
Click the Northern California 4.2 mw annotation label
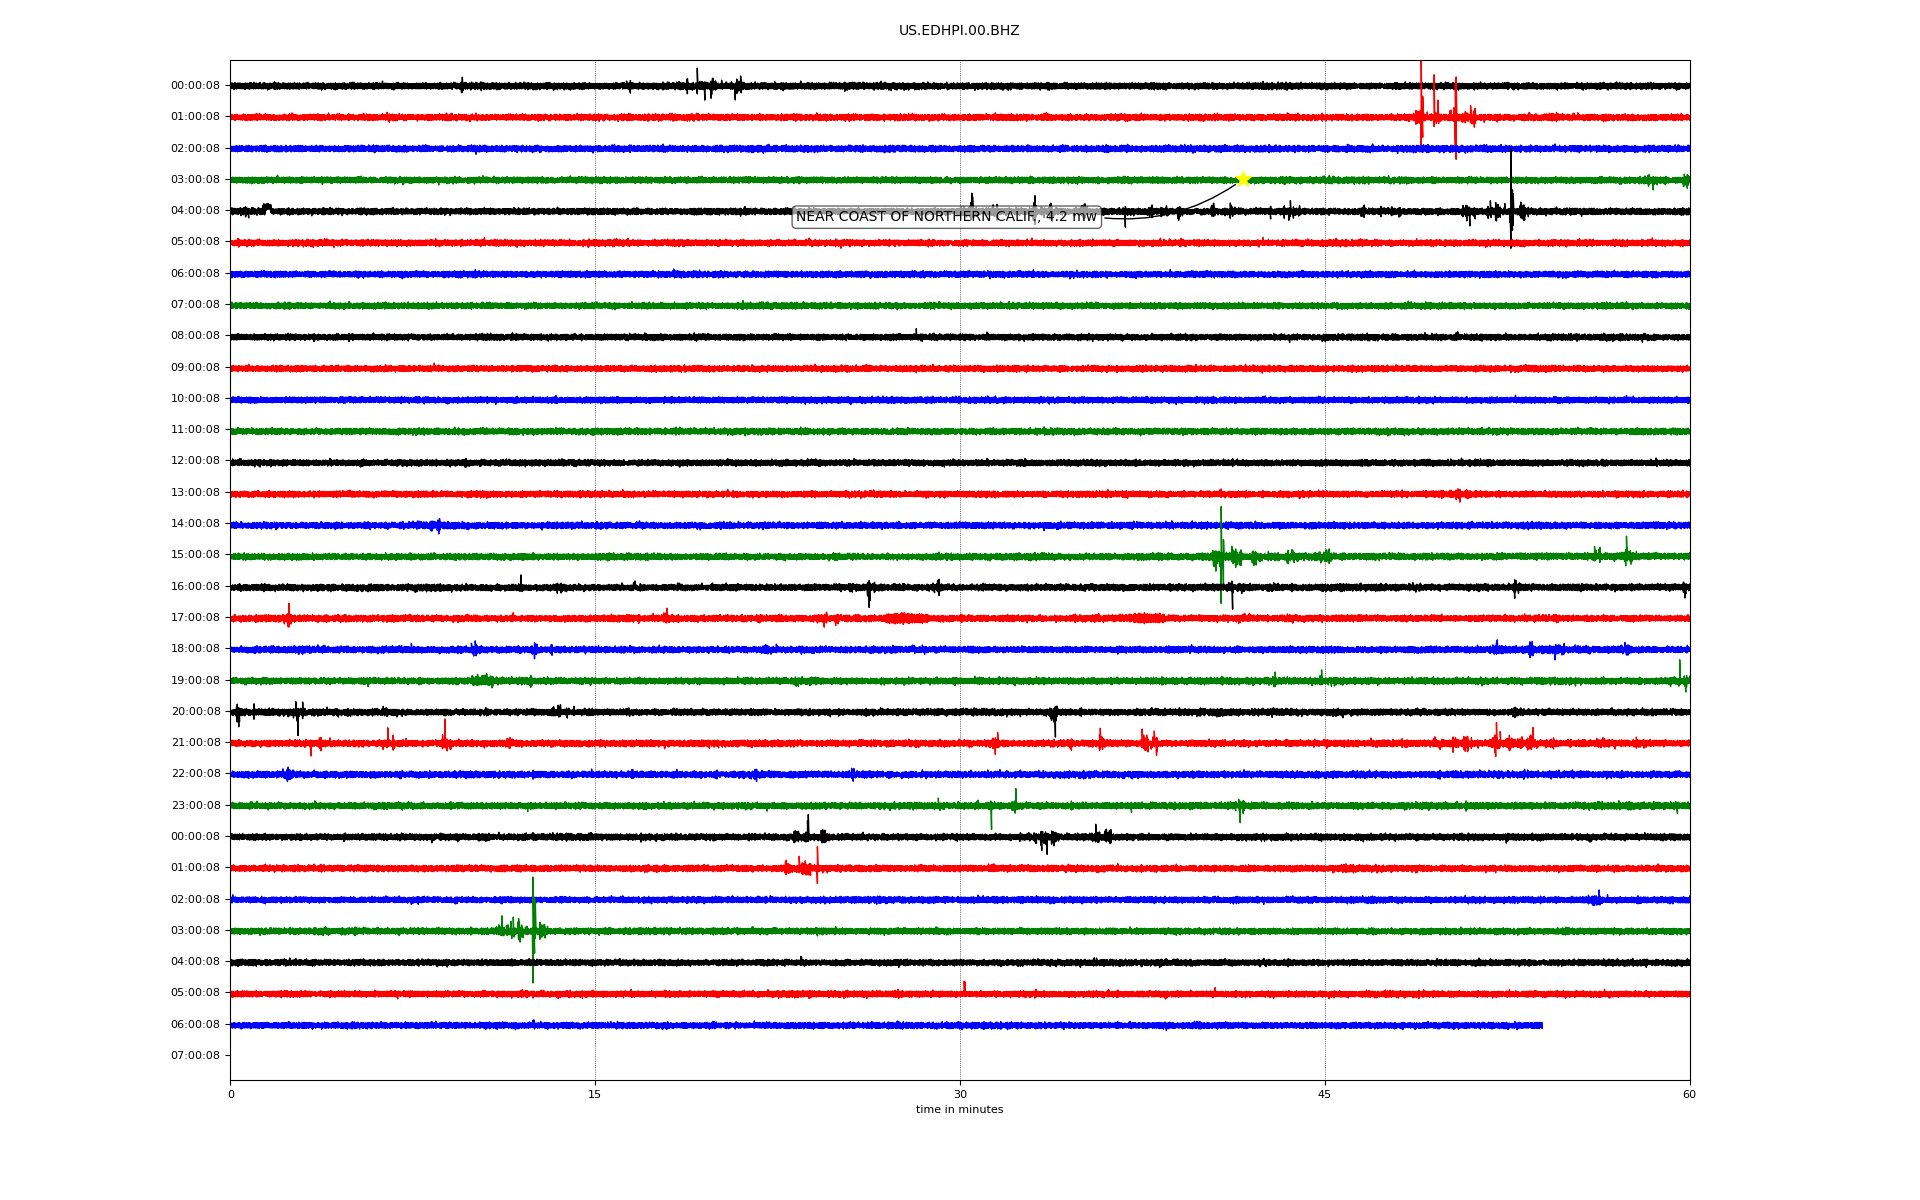[945, 217]
